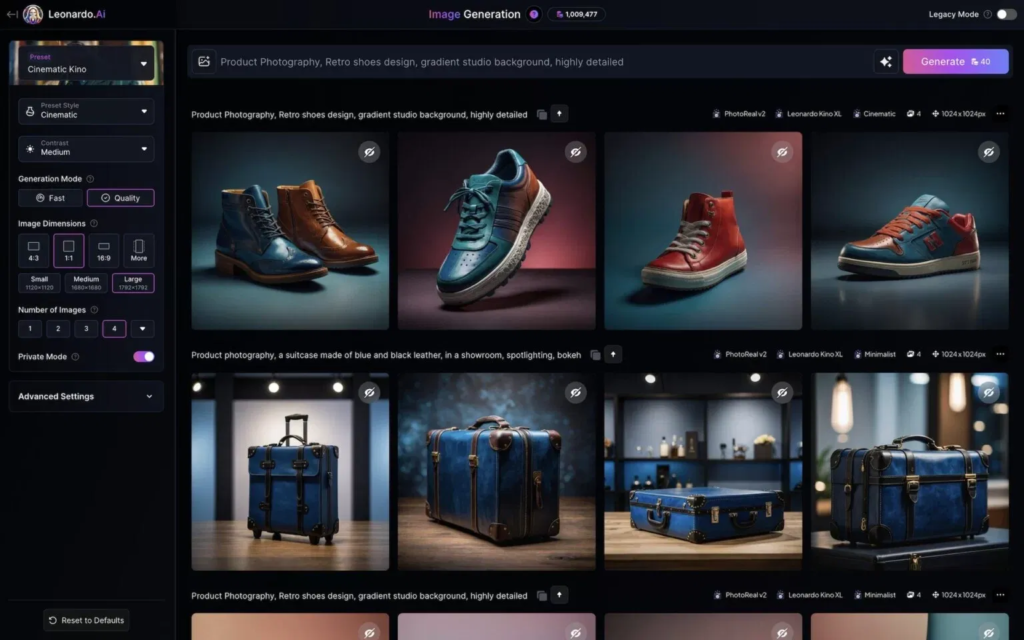Screen dimensions: 1024x640
Task: Expand the Advanced Settings section
Action: [x=86, y=396]
